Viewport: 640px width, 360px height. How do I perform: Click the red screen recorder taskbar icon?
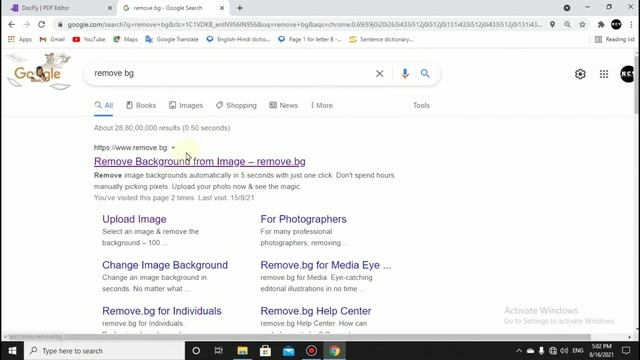pyautogui.click(x=311, y=351)
